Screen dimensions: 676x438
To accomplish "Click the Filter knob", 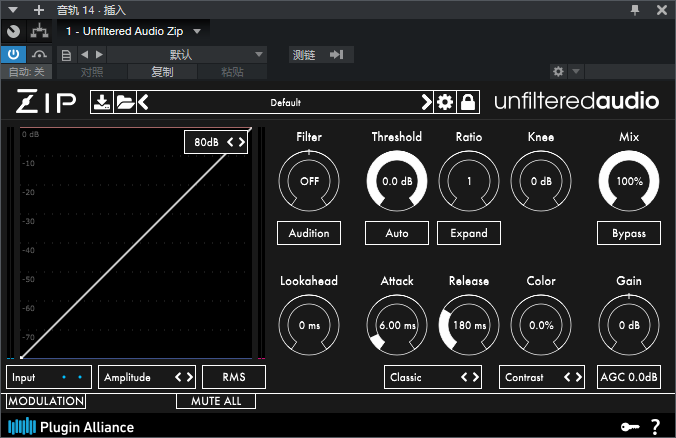I will 309,181.
